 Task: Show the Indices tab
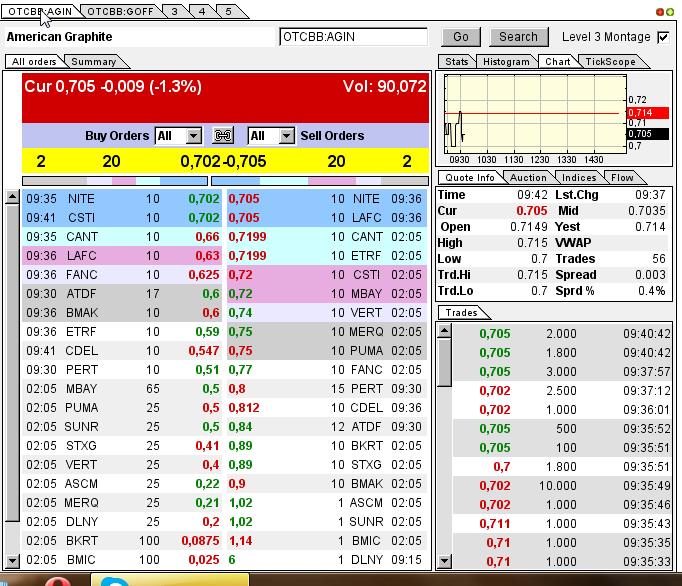(578, 177)
